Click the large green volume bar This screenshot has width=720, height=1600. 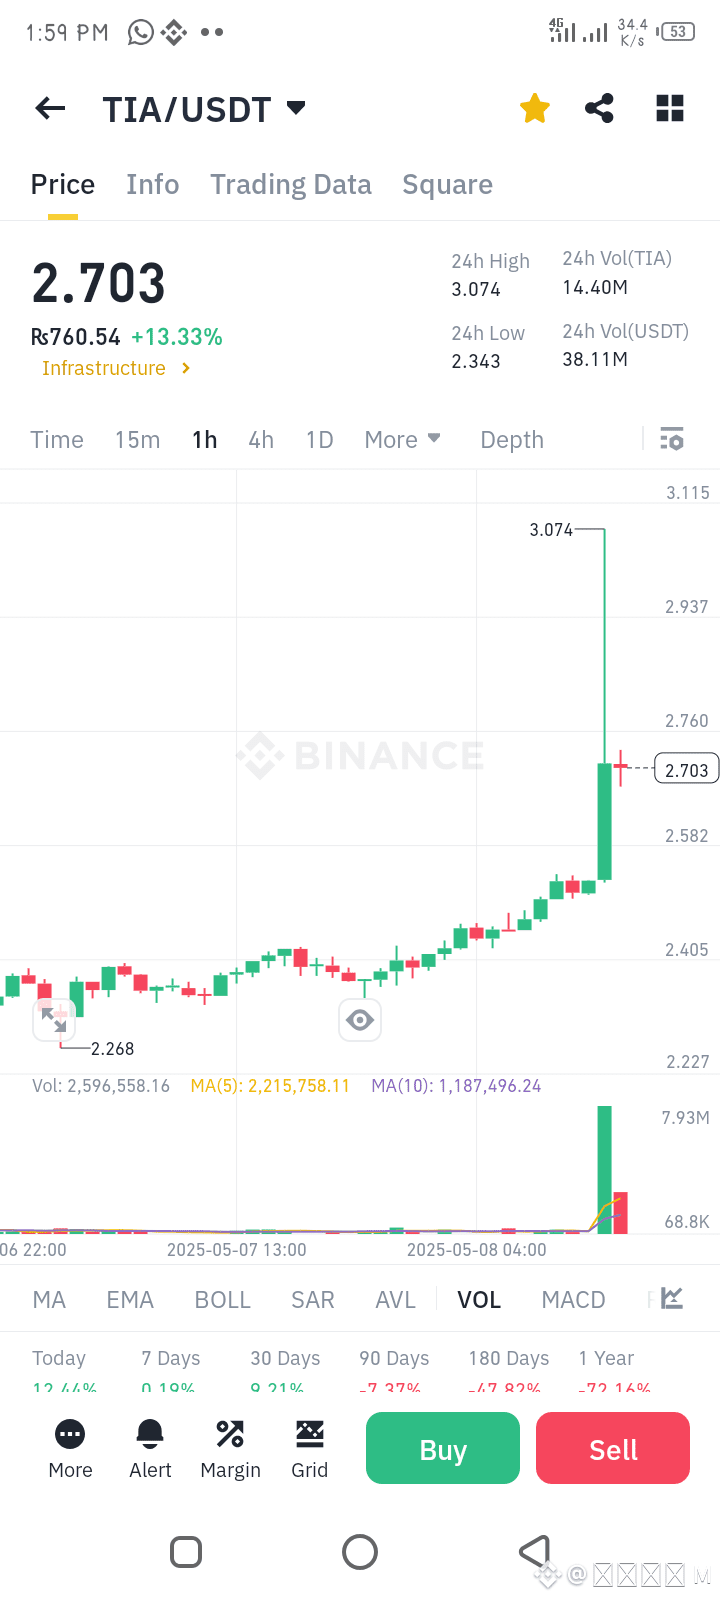click(x=604, y=1169)
